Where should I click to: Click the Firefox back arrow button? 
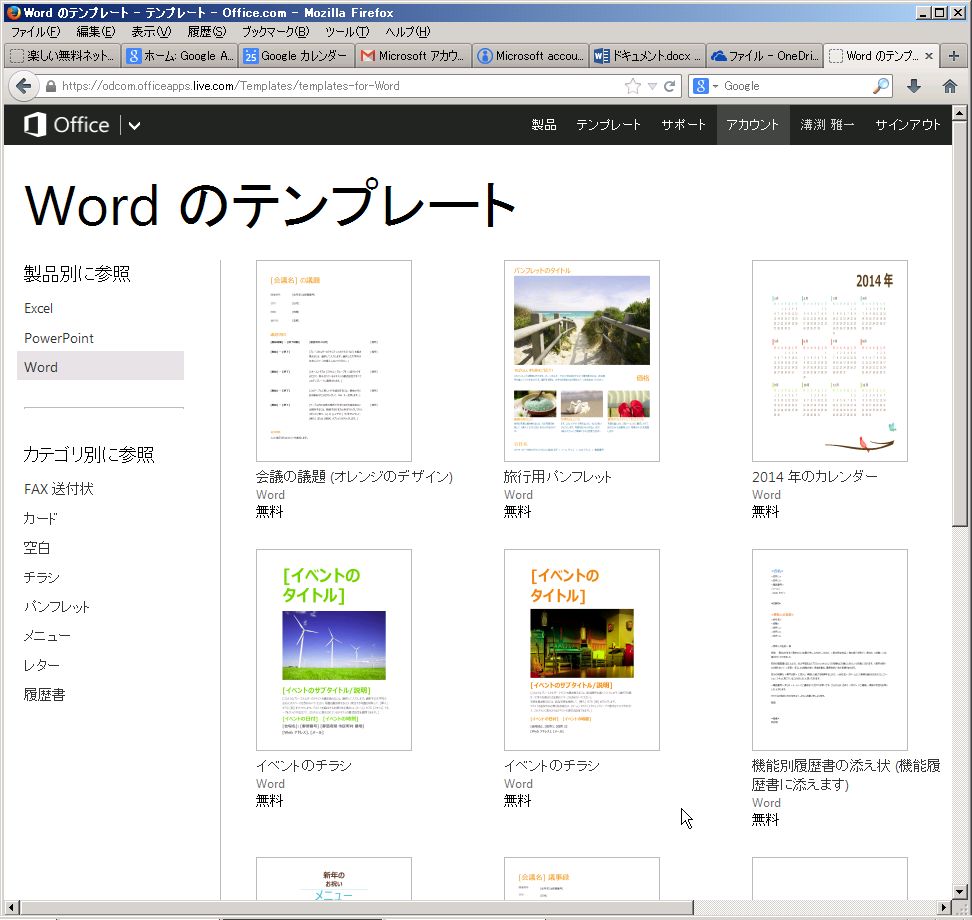23,86
